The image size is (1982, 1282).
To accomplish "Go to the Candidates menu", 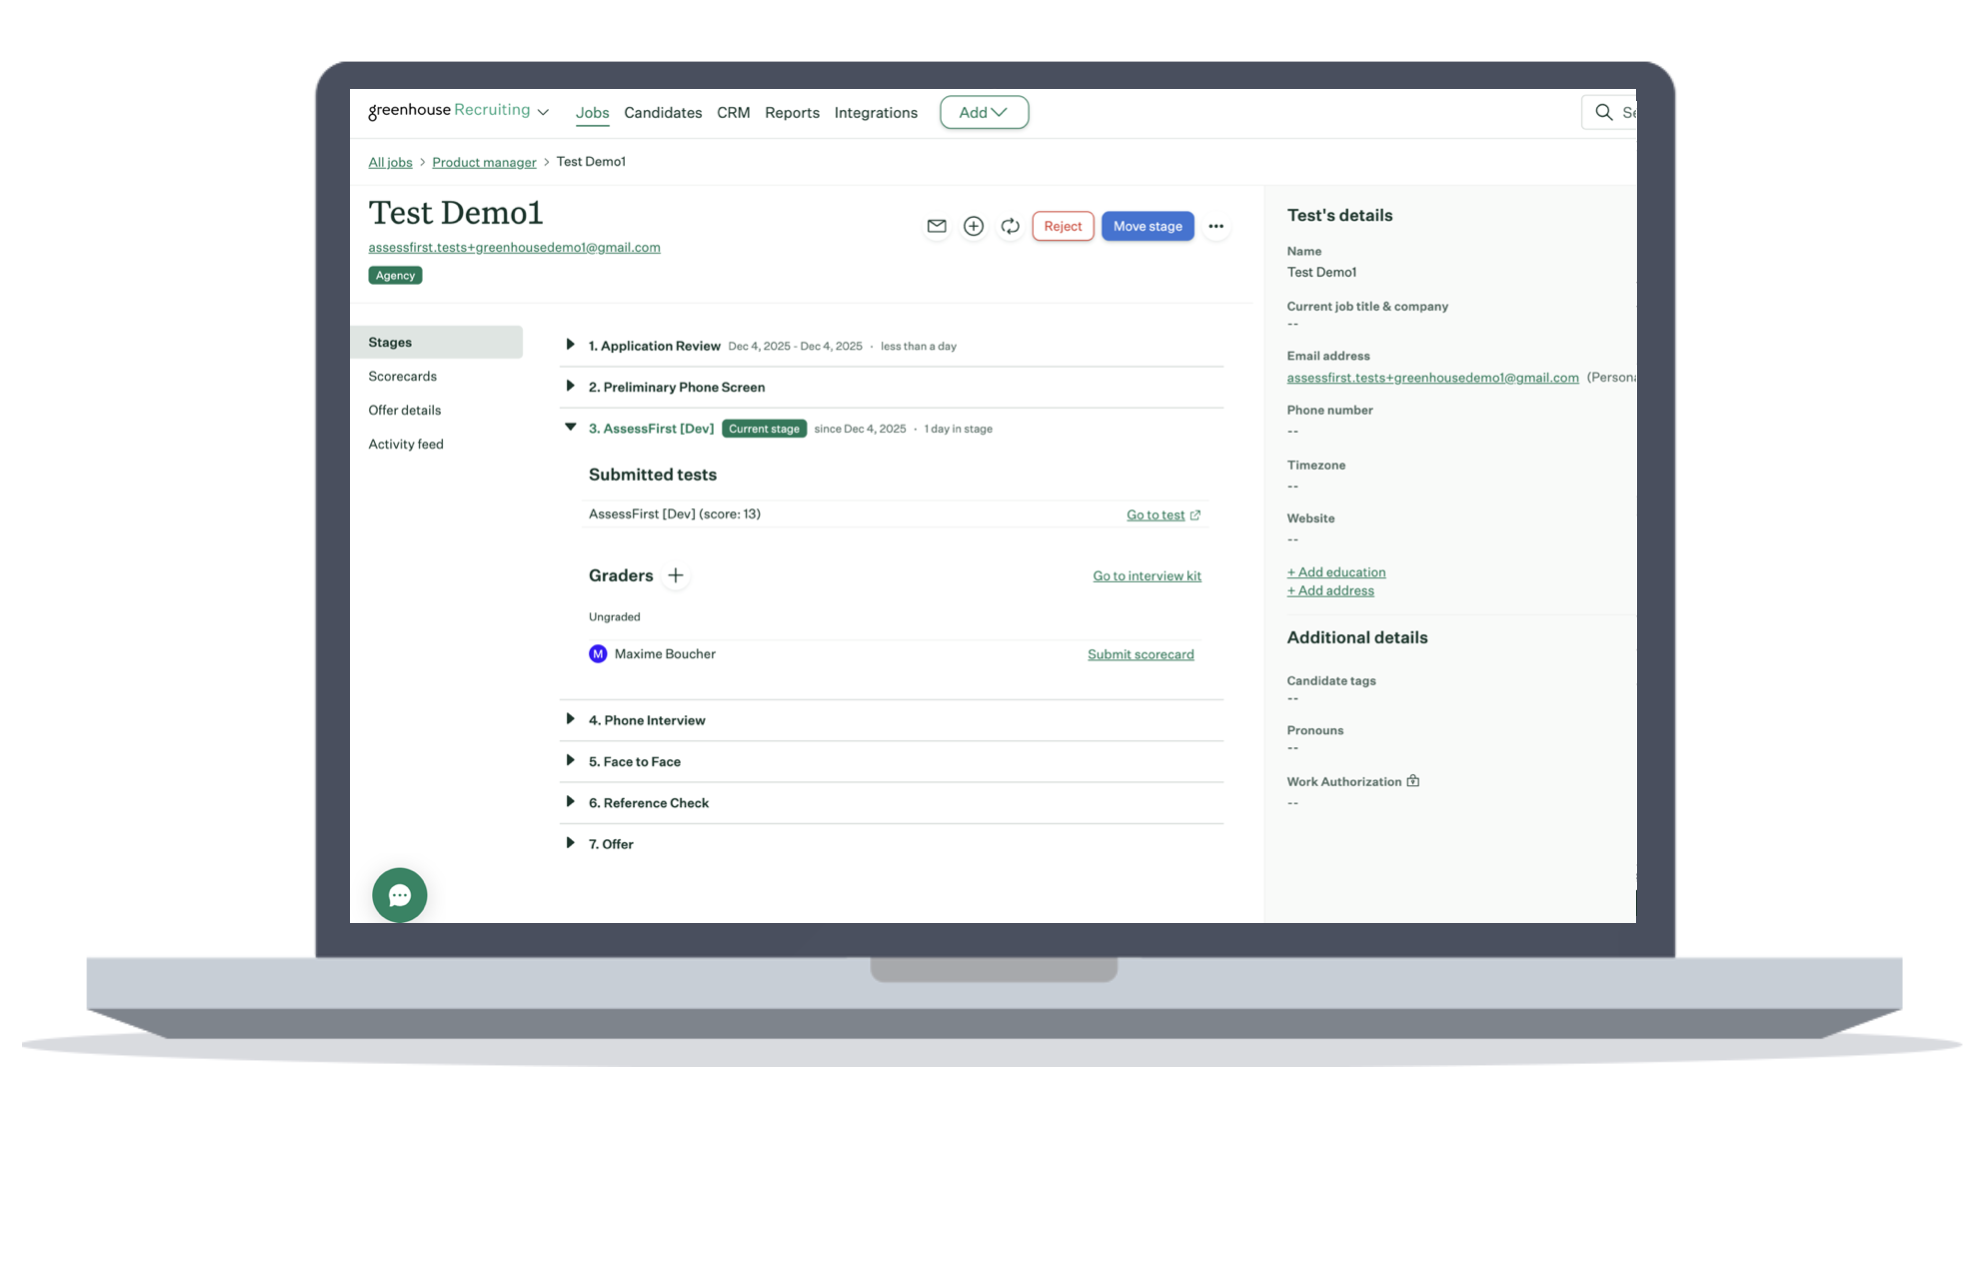I will (662, 113).
